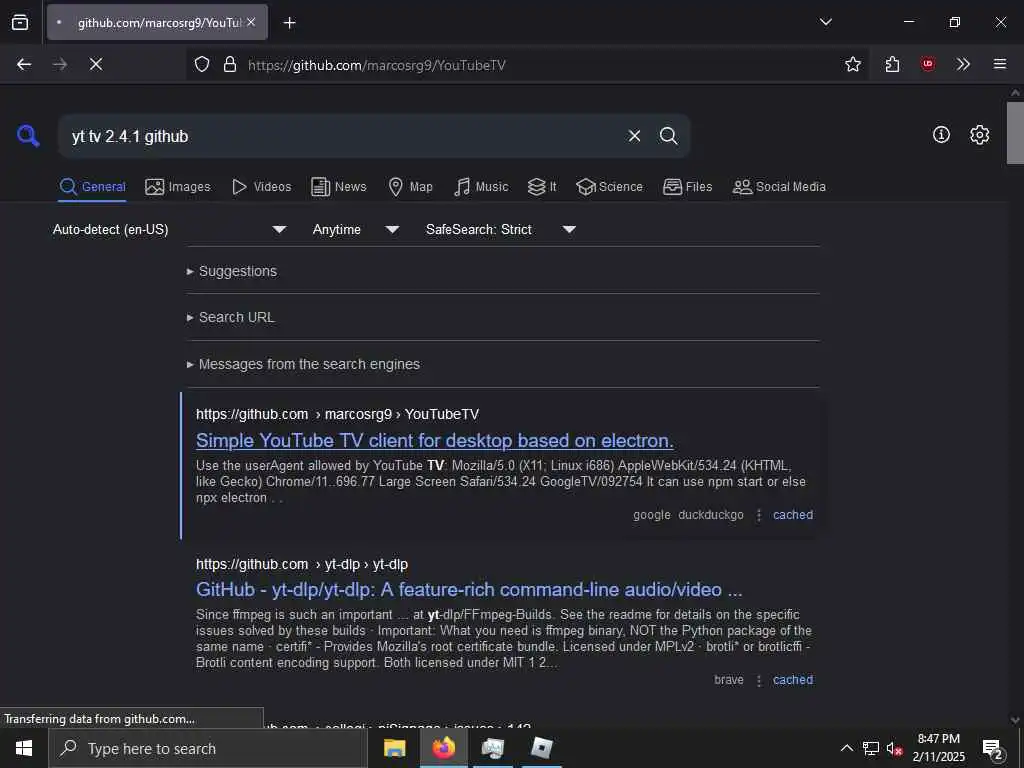Screen dimensions: 1024x768
Task: Open the Auto-detect language dropdown
Action: pos(169,229)
